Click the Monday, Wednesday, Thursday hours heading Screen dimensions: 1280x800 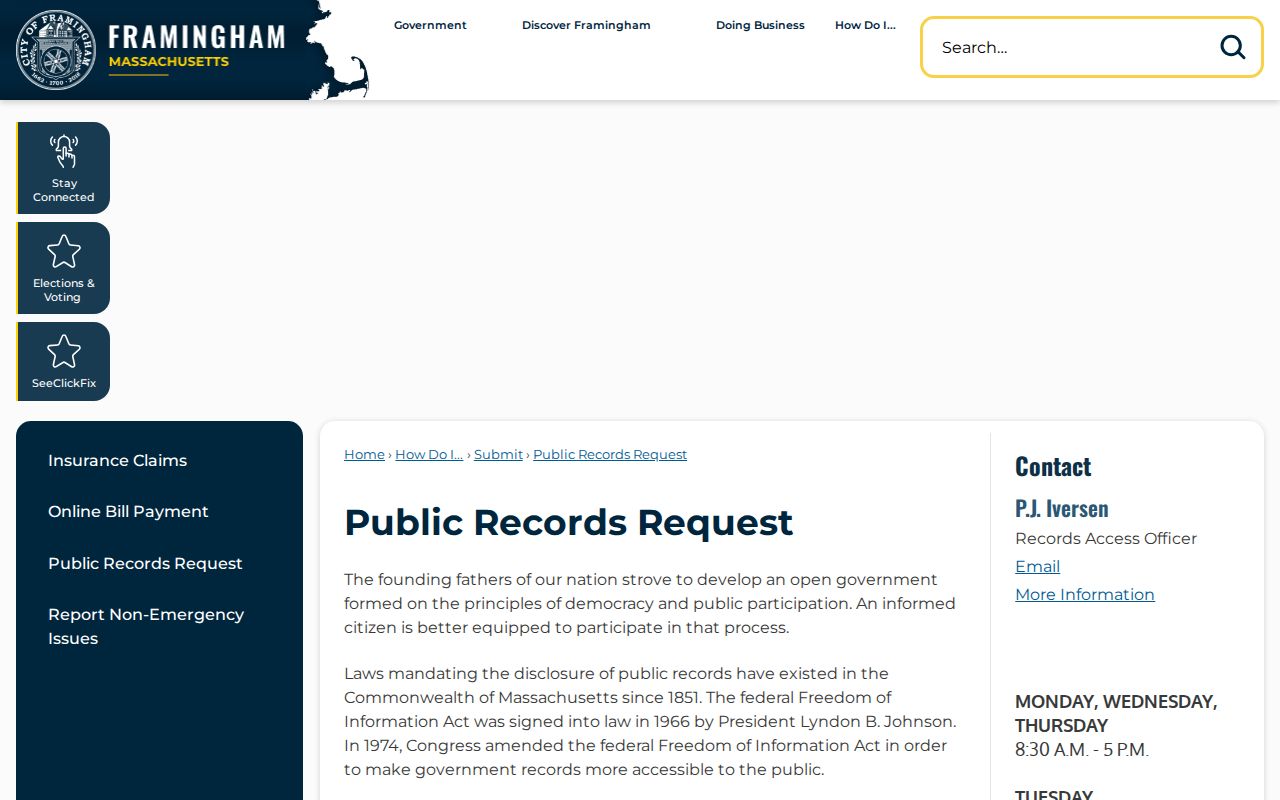point(1116,713)
